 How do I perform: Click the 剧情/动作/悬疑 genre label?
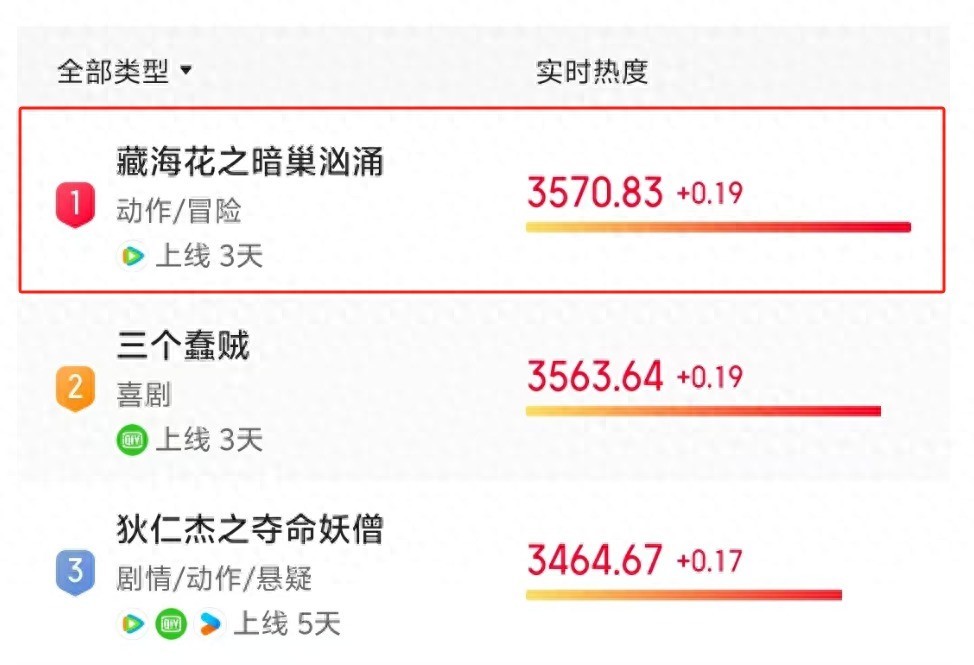214,579
